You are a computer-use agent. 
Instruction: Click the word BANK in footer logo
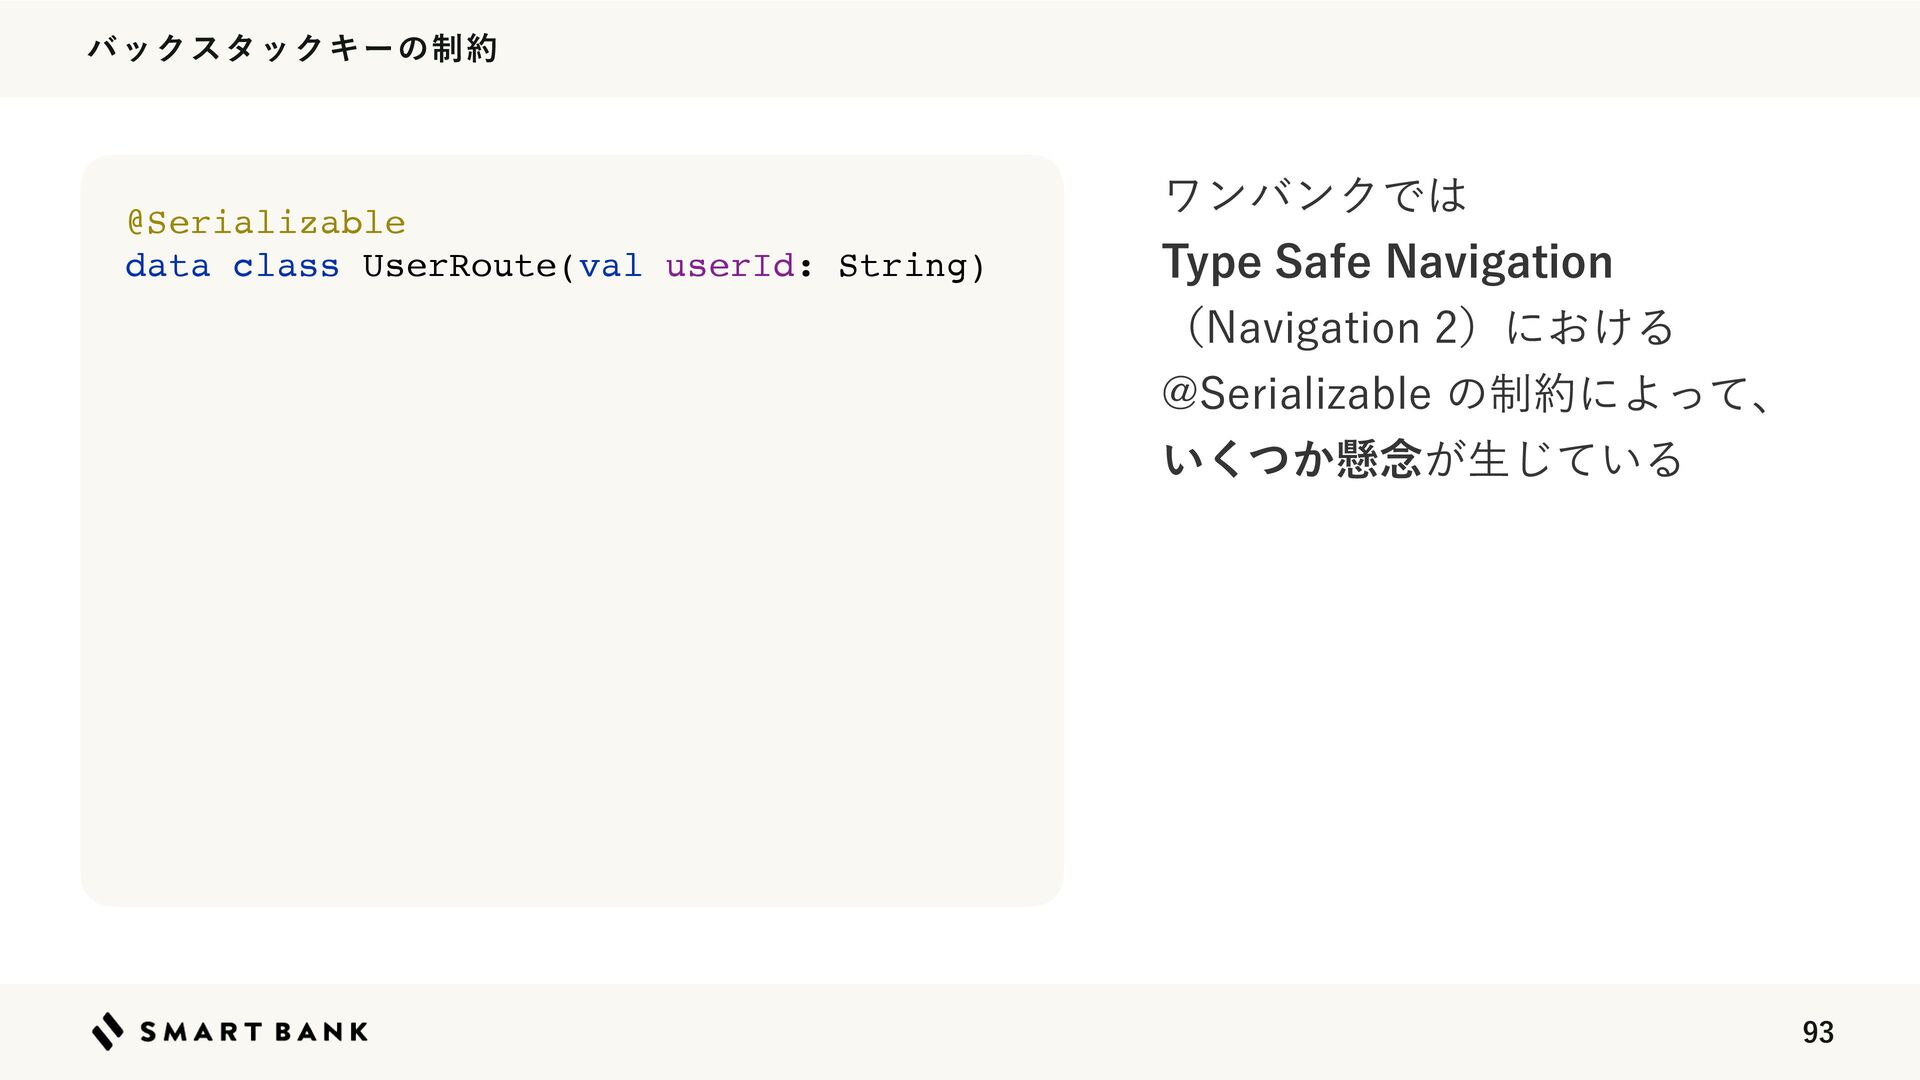(321, 1032)
